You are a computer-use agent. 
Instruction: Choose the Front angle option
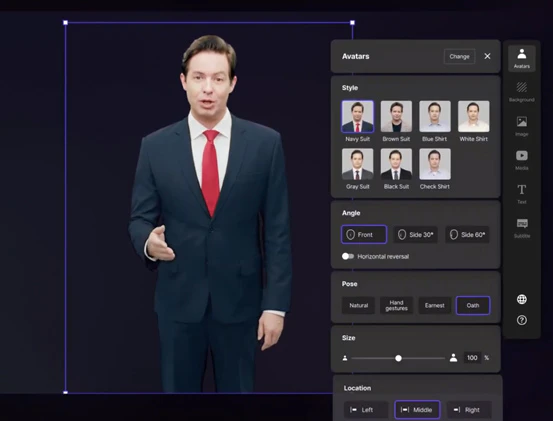364,234
